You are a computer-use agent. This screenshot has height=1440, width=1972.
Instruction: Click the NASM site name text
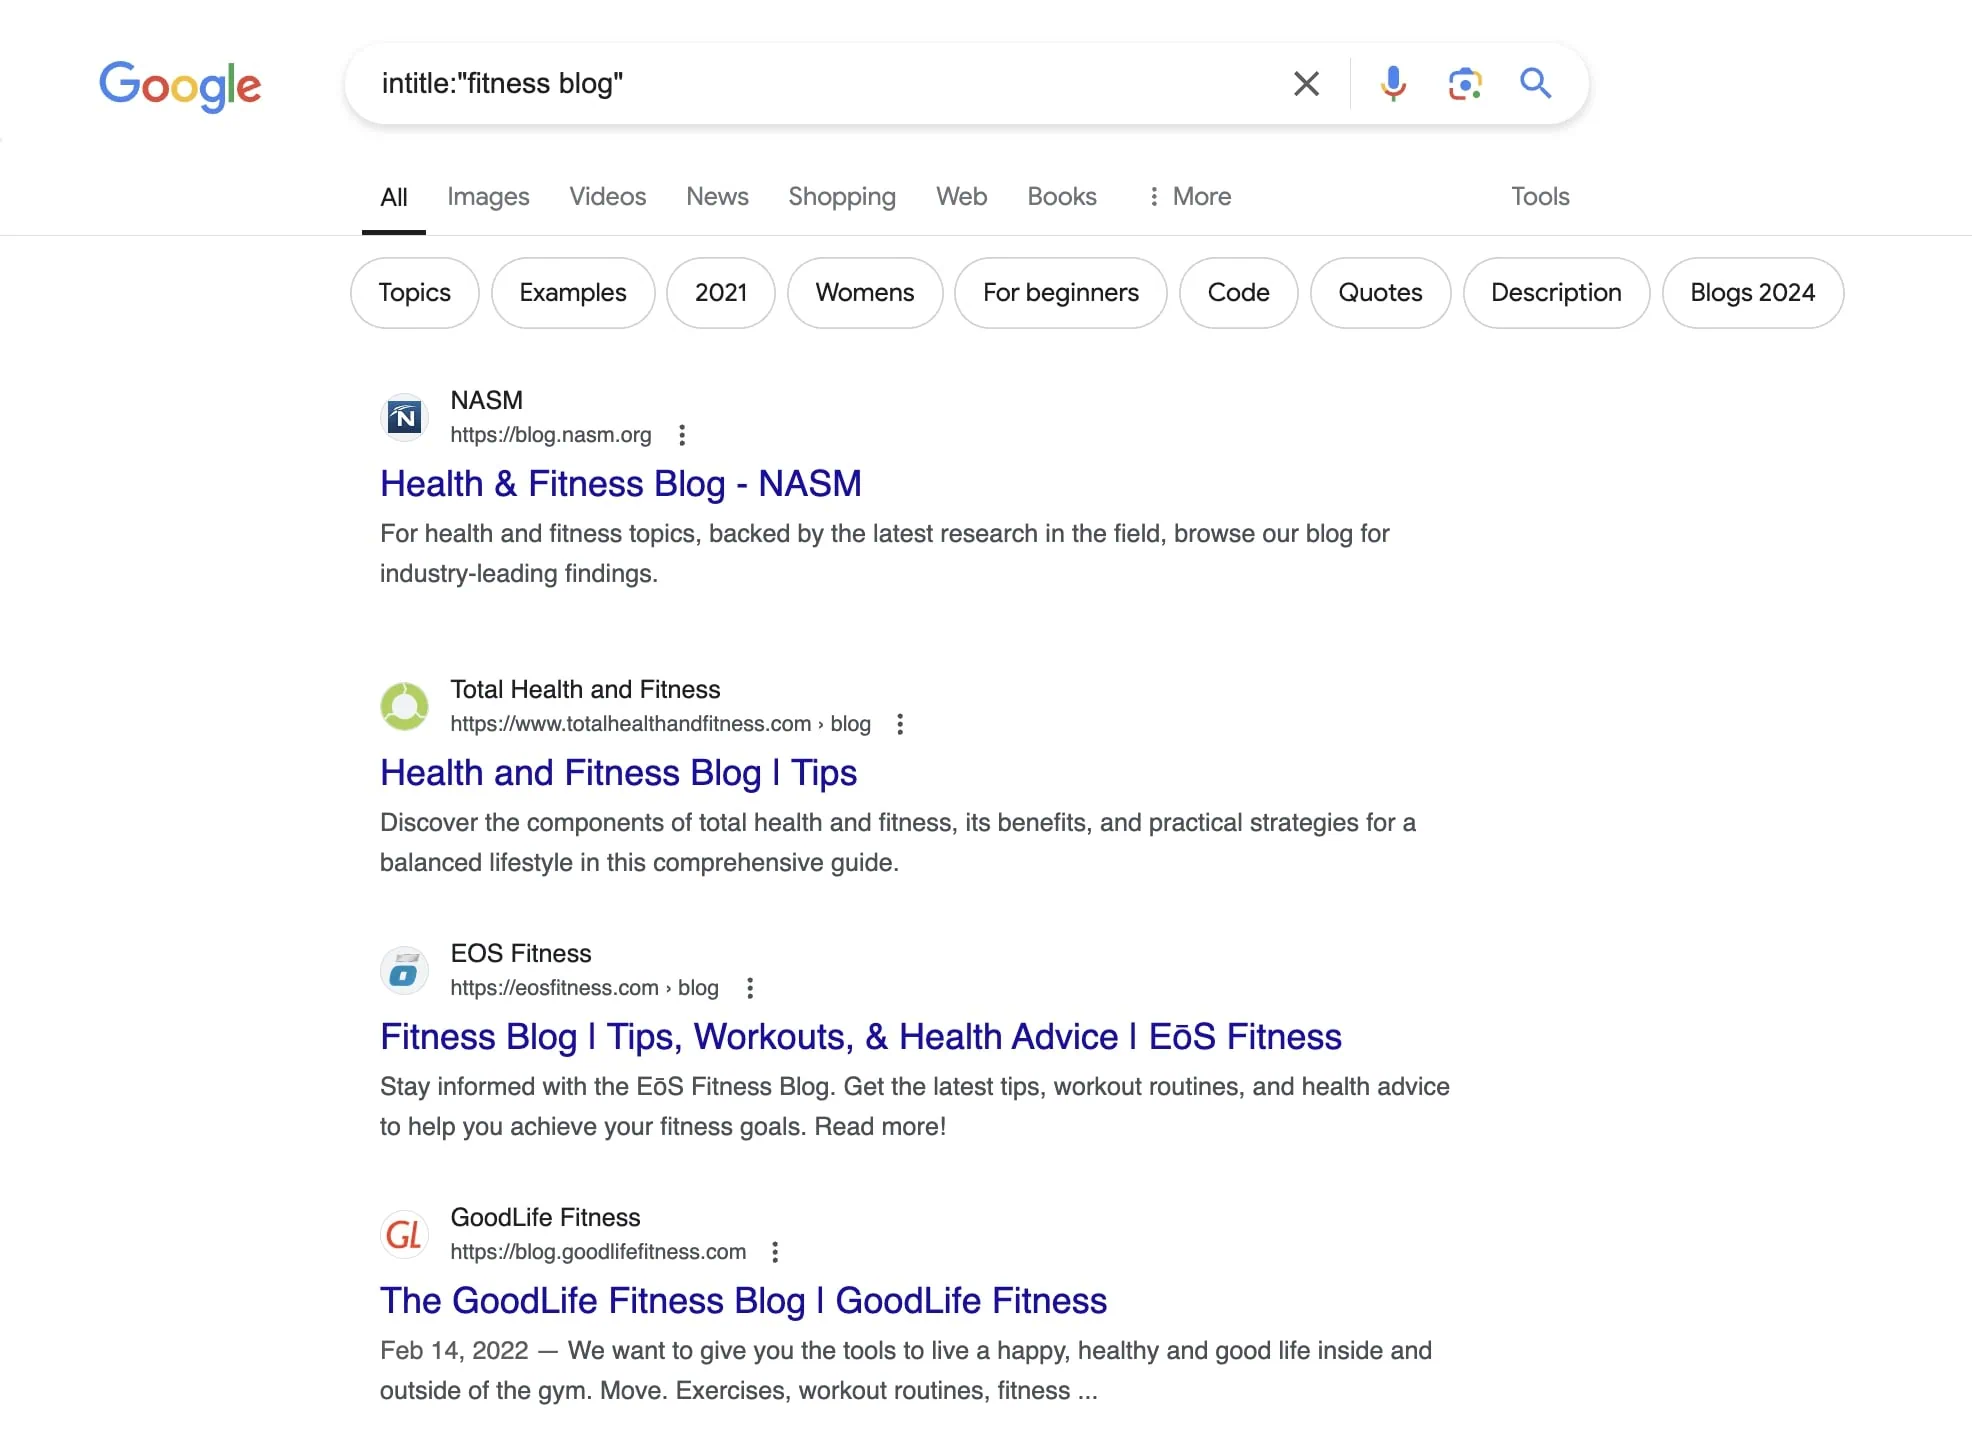[x=487, y=400]
